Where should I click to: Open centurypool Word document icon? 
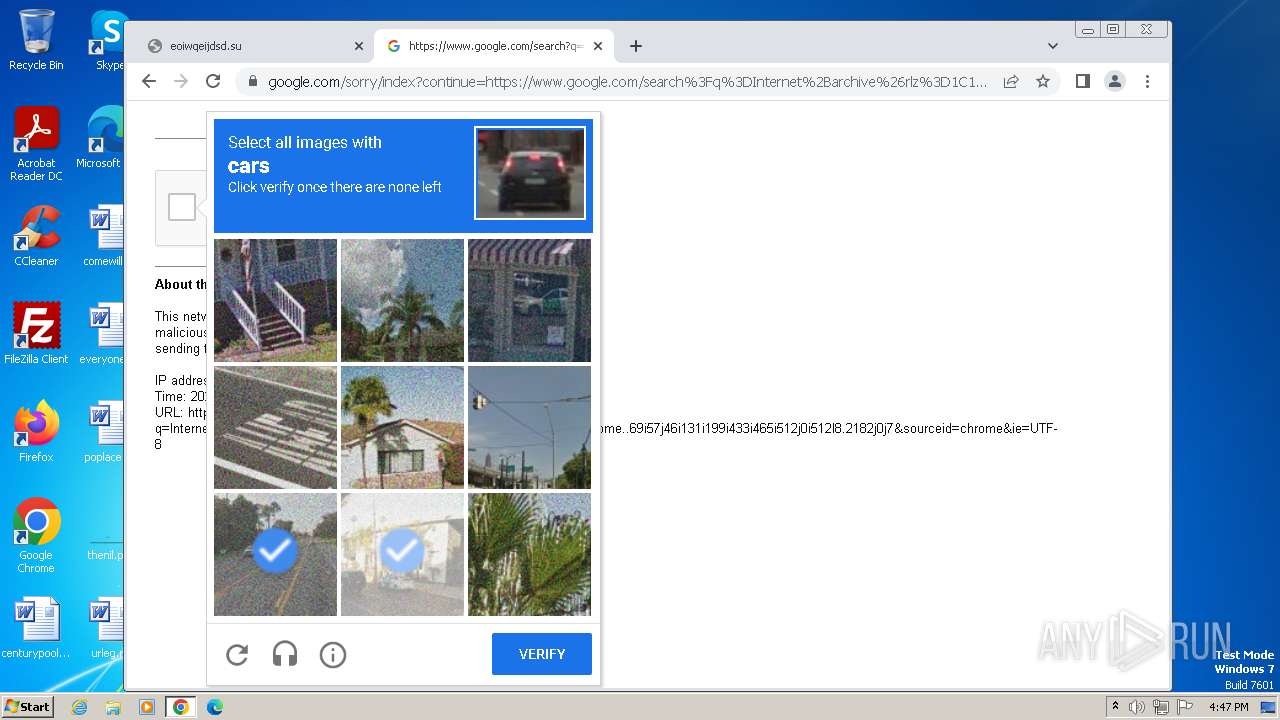point(36,628)
